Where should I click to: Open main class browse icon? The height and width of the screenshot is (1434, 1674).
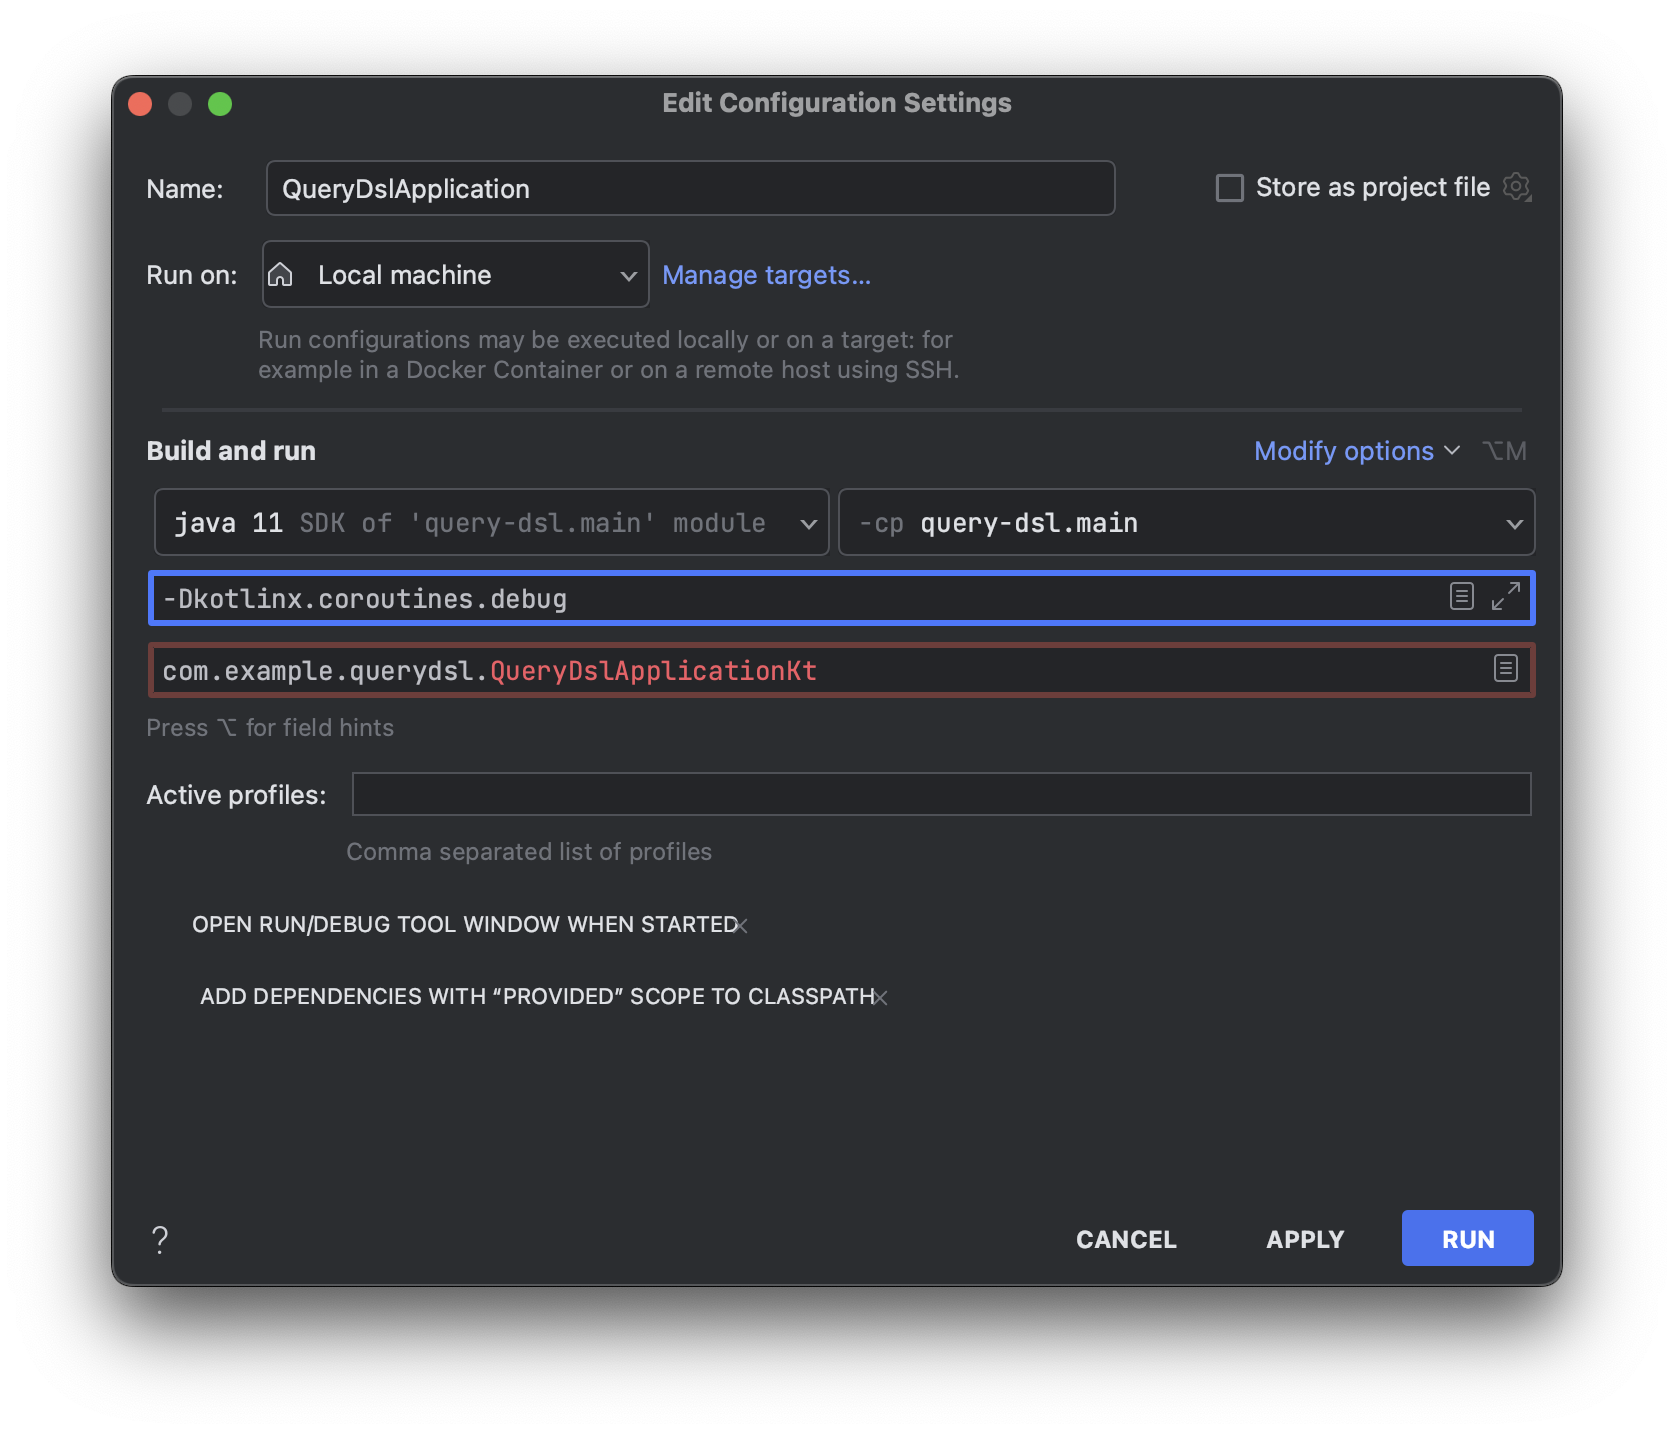pos(1505,669)
